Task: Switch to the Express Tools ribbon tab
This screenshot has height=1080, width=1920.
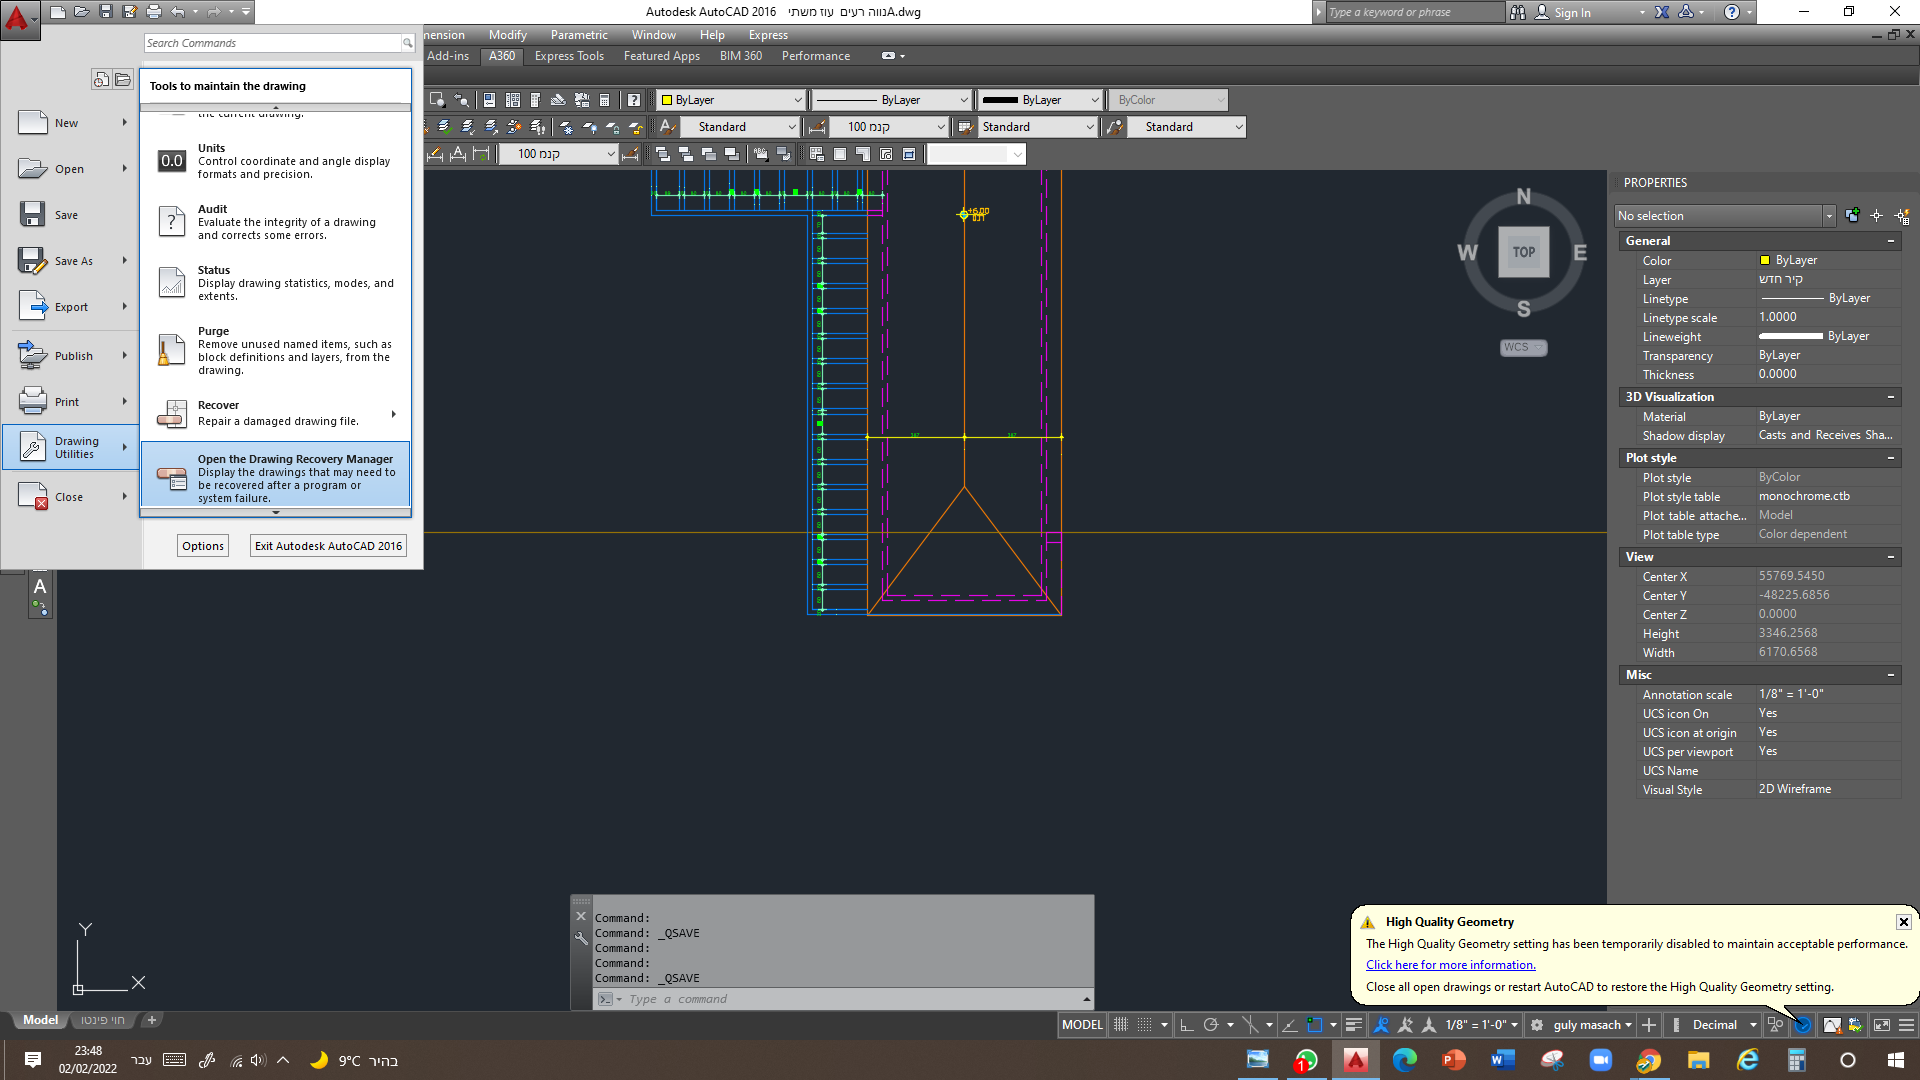Action: pos(569,56)
